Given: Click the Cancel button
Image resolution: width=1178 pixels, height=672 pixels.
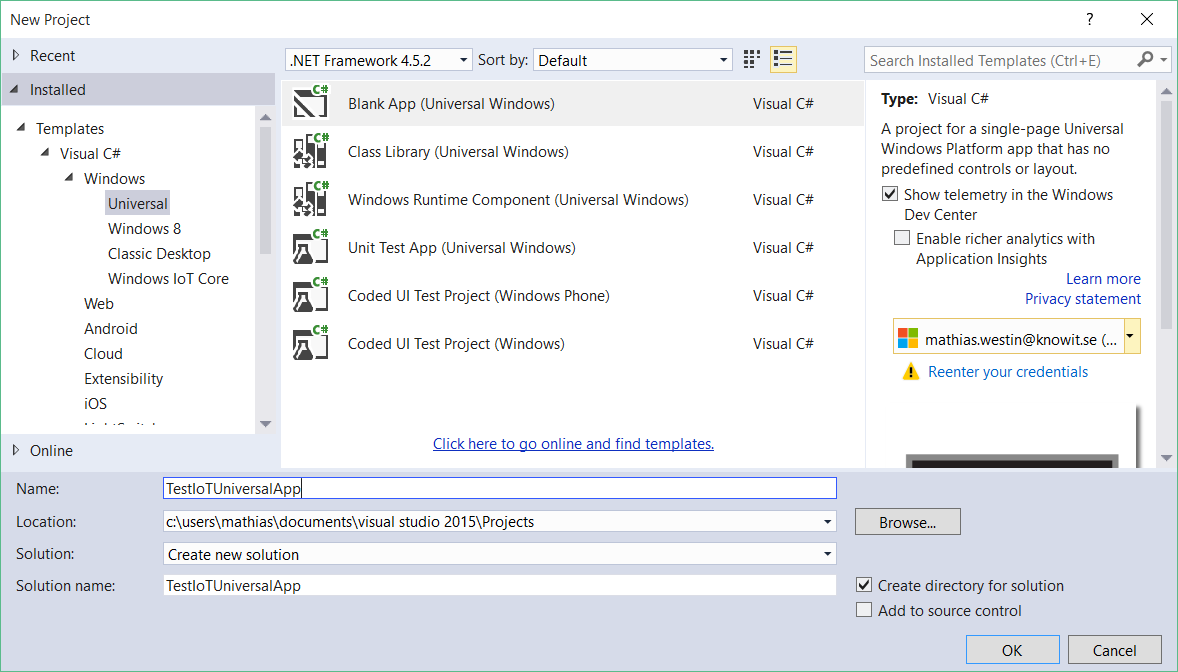Looking at the screenshot, I should point(1114,650).
